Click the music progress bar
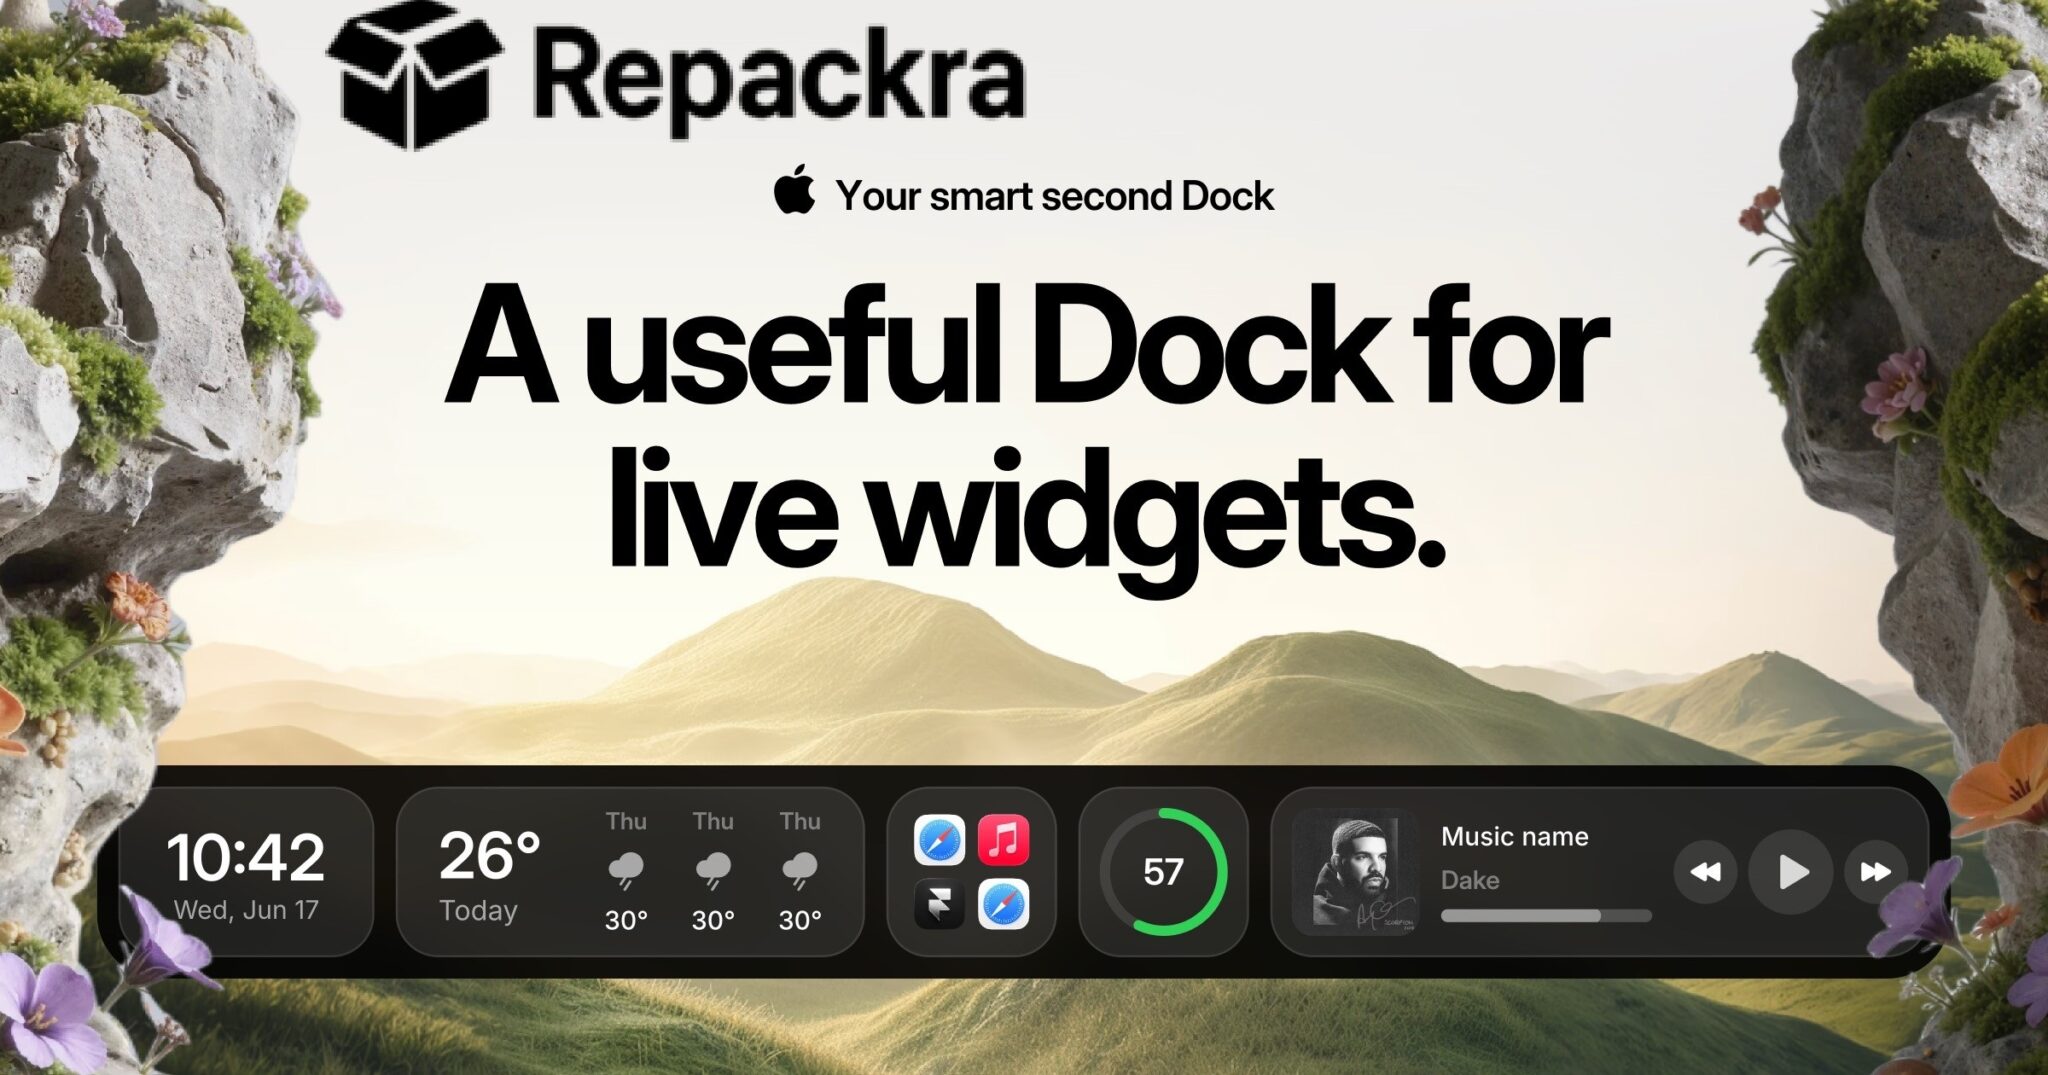The image size is (2048, 1075). point(1546,915)
